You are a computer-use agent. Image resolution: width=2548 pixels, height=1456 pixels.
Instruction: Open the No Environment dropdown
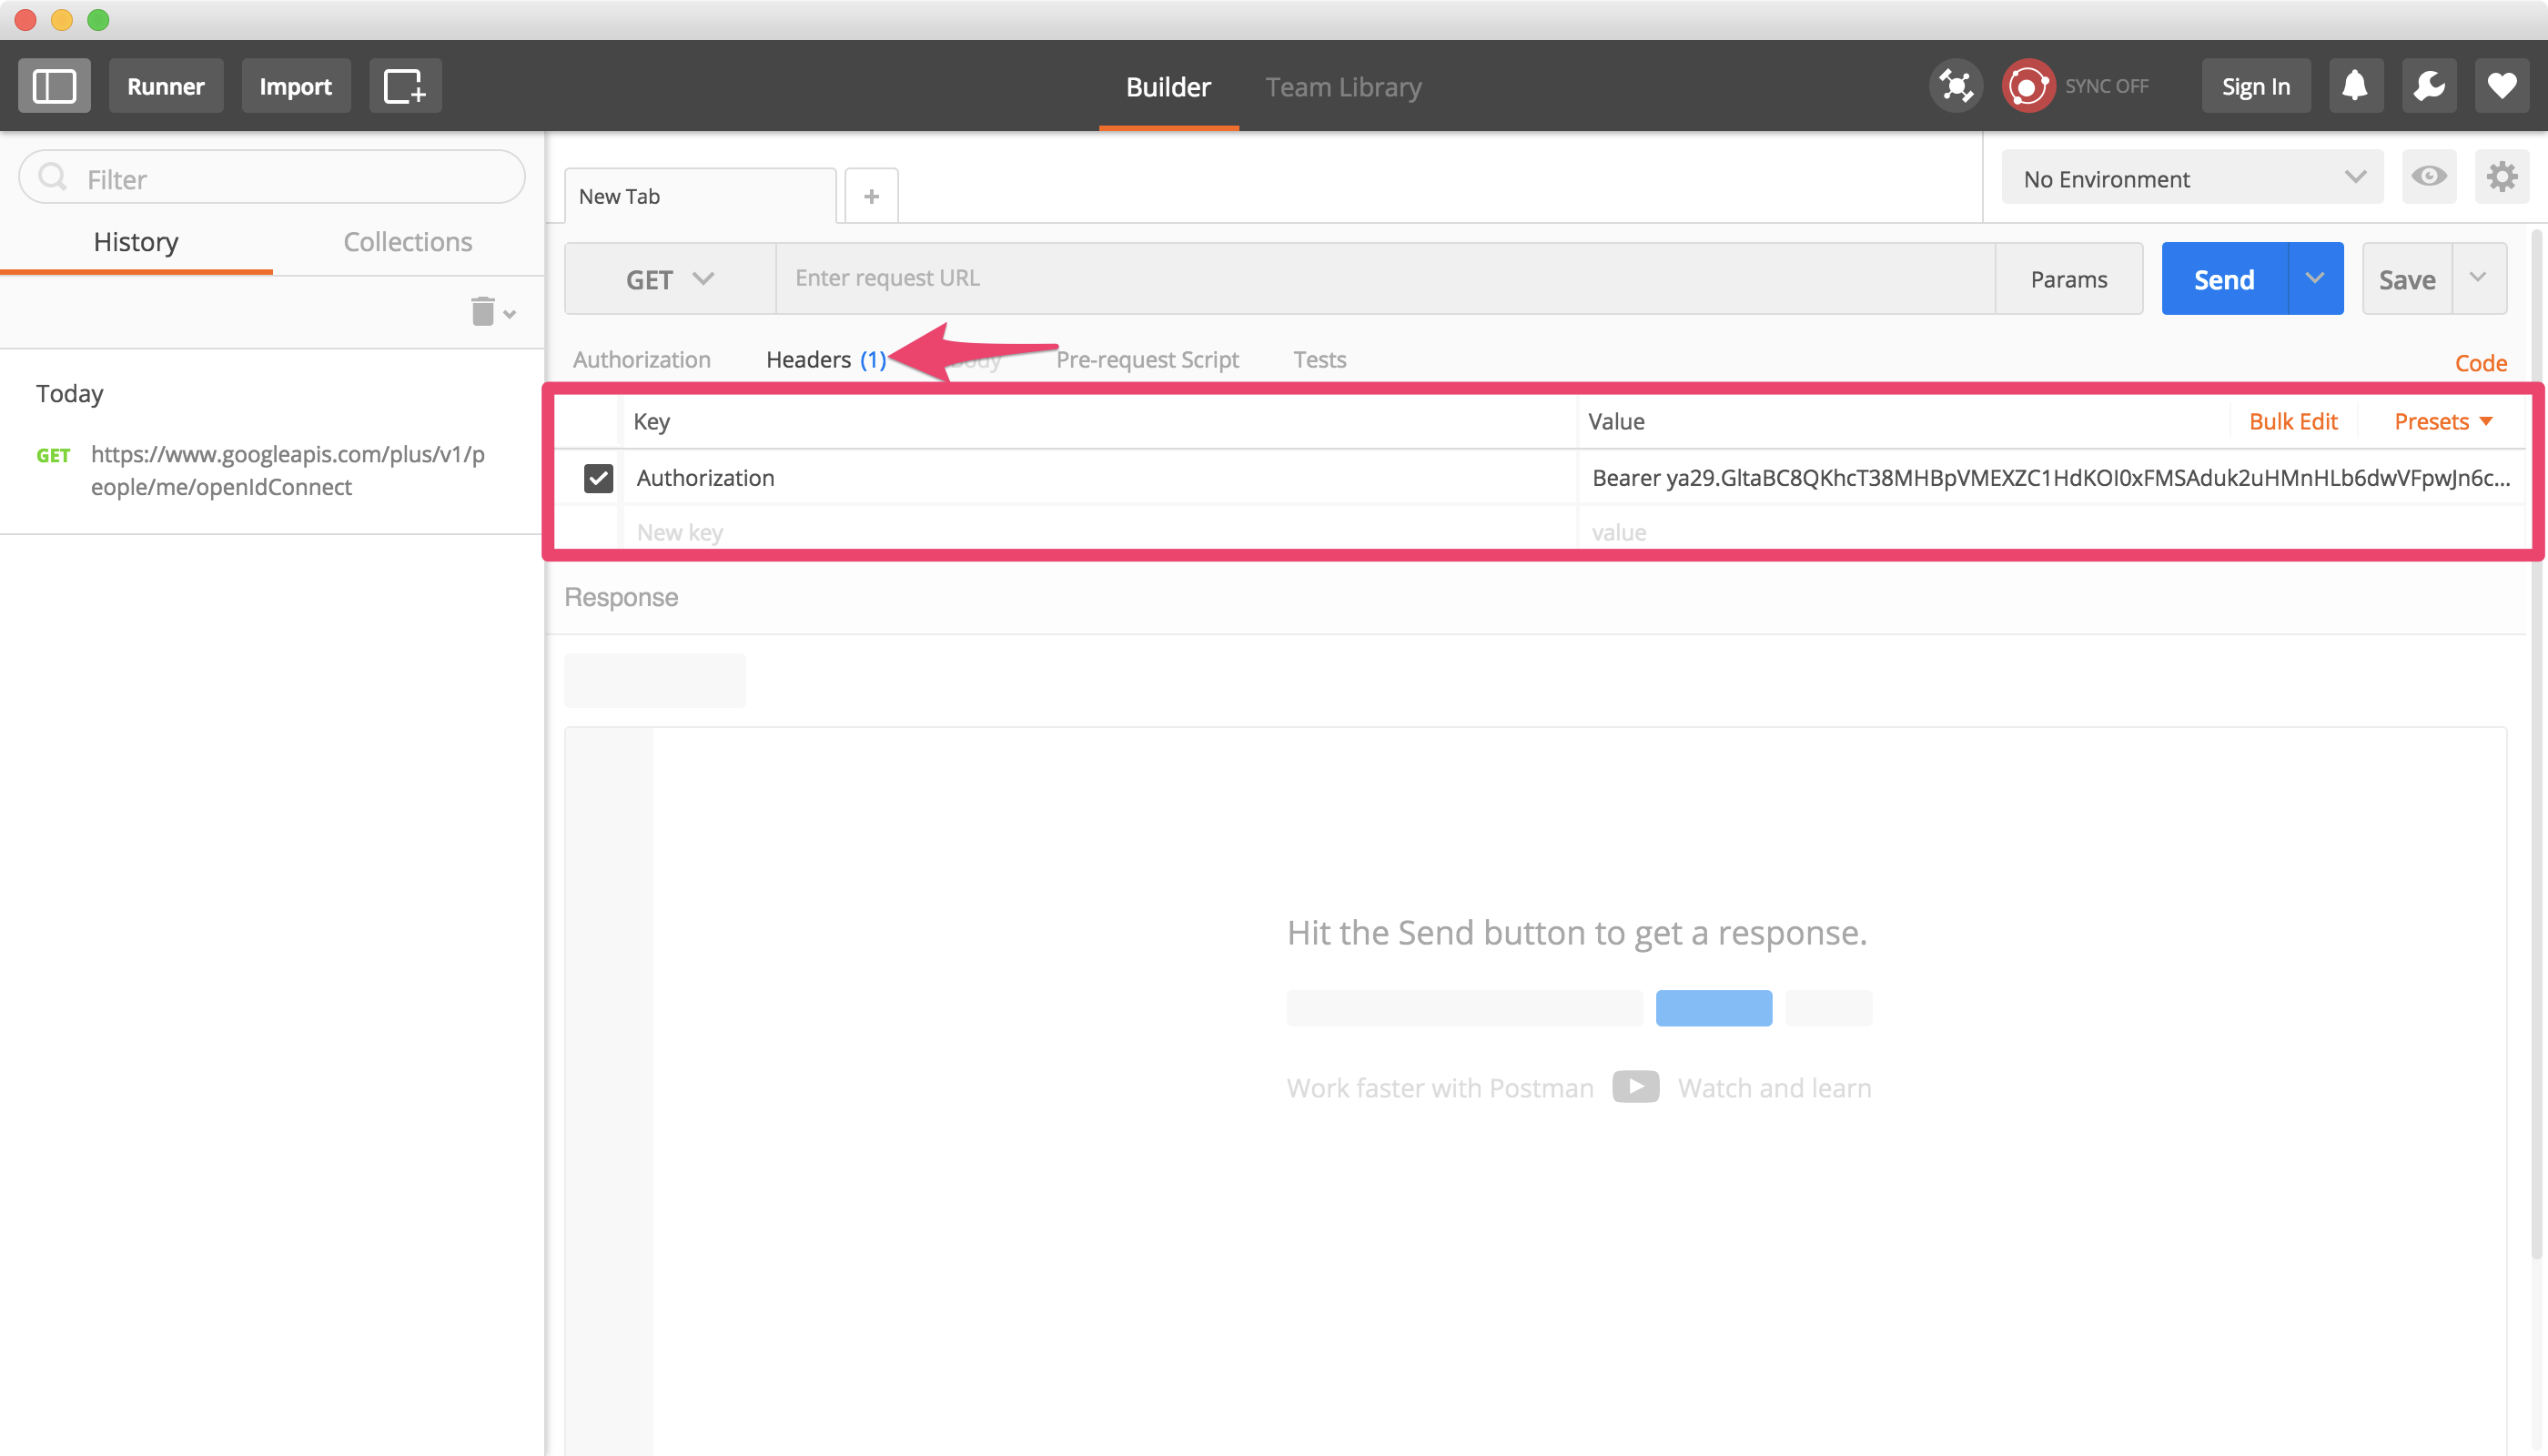(x=2190, y=178)
